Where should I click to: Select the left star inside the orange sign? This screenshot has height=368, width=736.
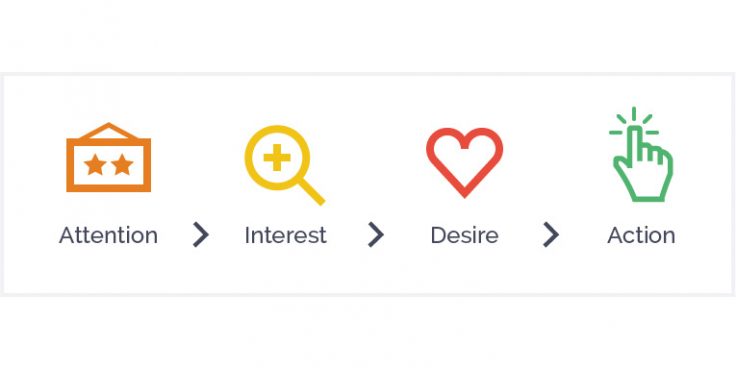95,165
